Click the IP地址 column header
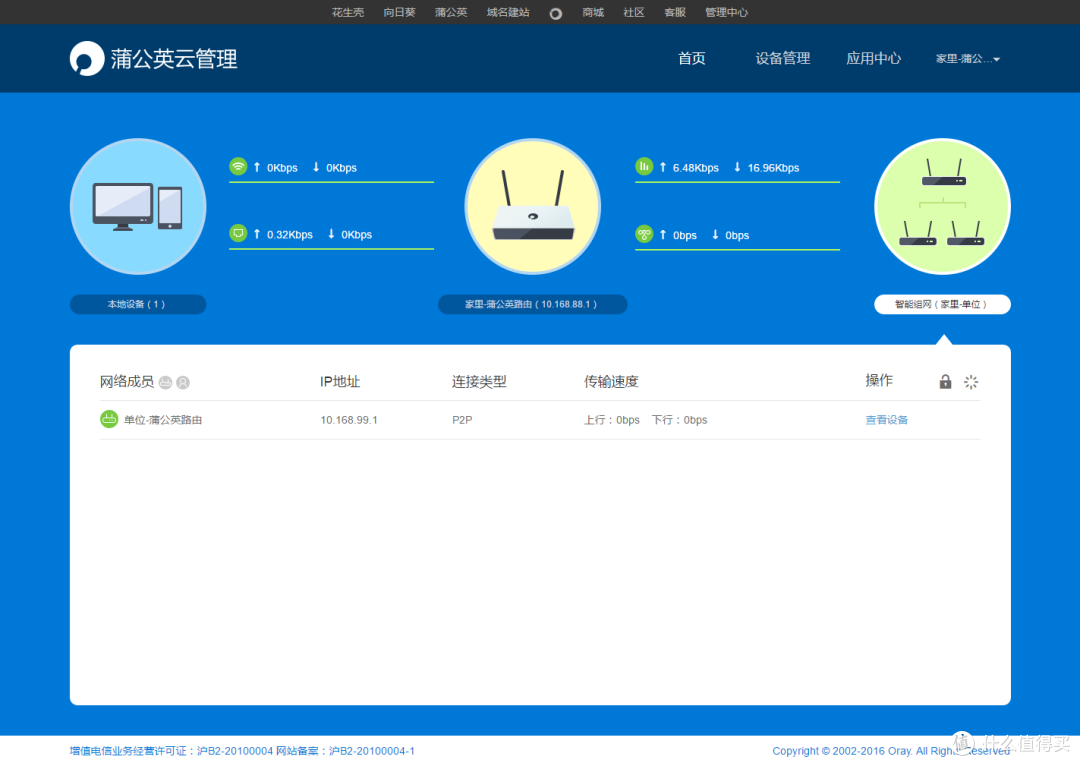Image resolution: width=1080 pixels, height=766 pixels. tap(340, 382)
